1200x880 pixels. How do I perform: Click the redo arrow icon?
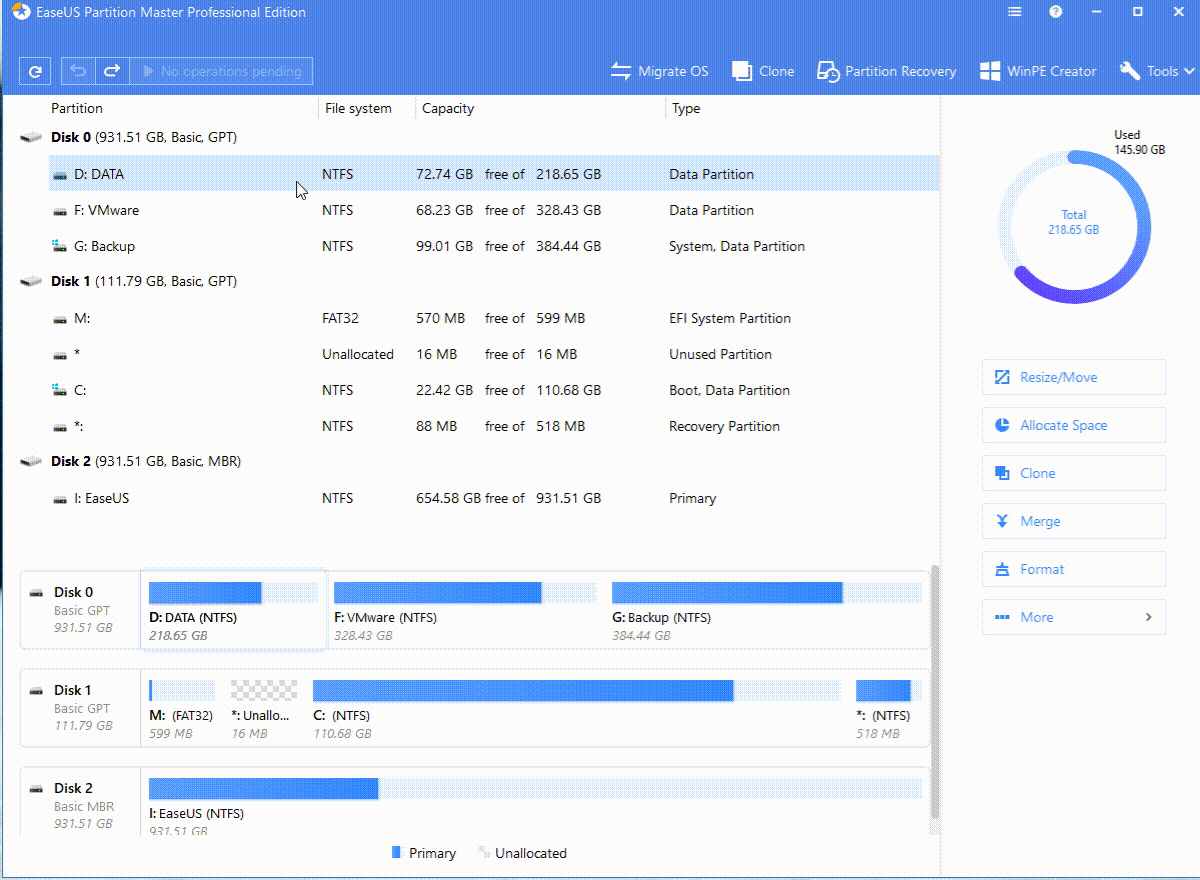coord(112,71)
